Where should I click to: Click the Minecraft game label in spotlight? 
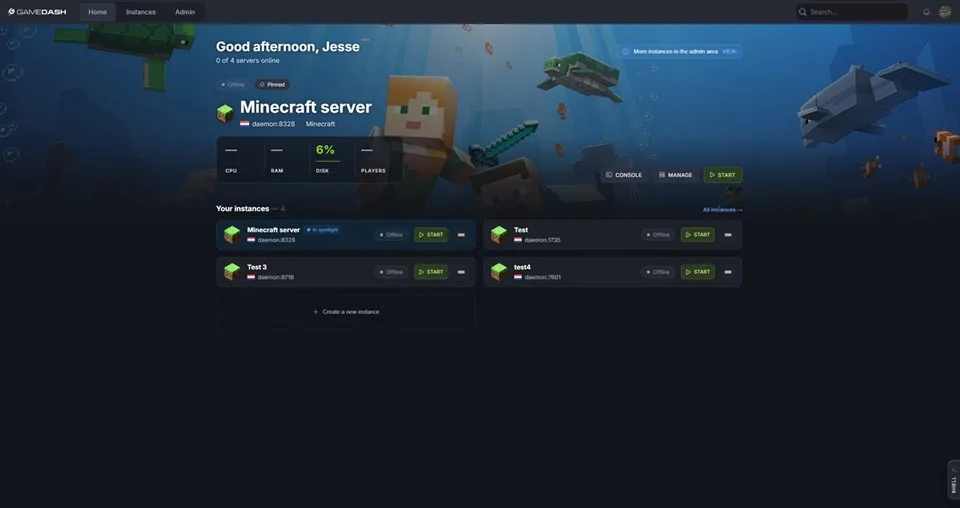click(320, 124)
